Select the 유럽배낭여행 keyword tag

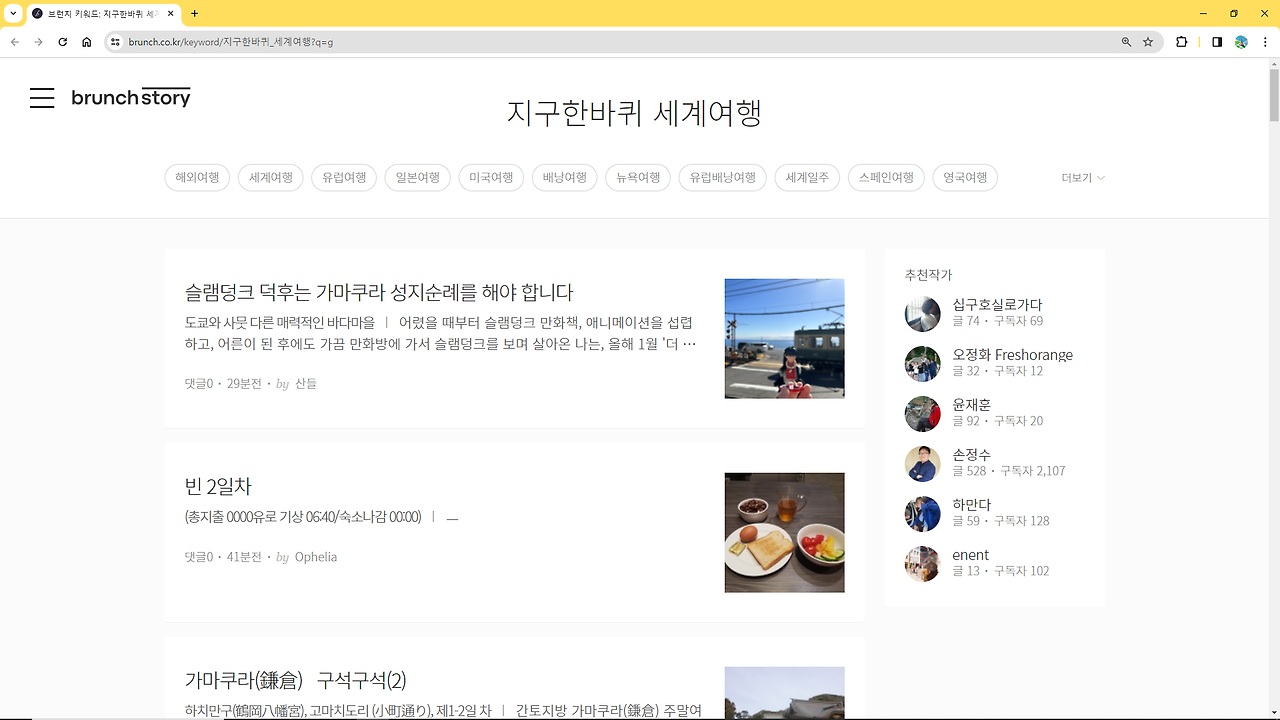click(x=723, y=178)
